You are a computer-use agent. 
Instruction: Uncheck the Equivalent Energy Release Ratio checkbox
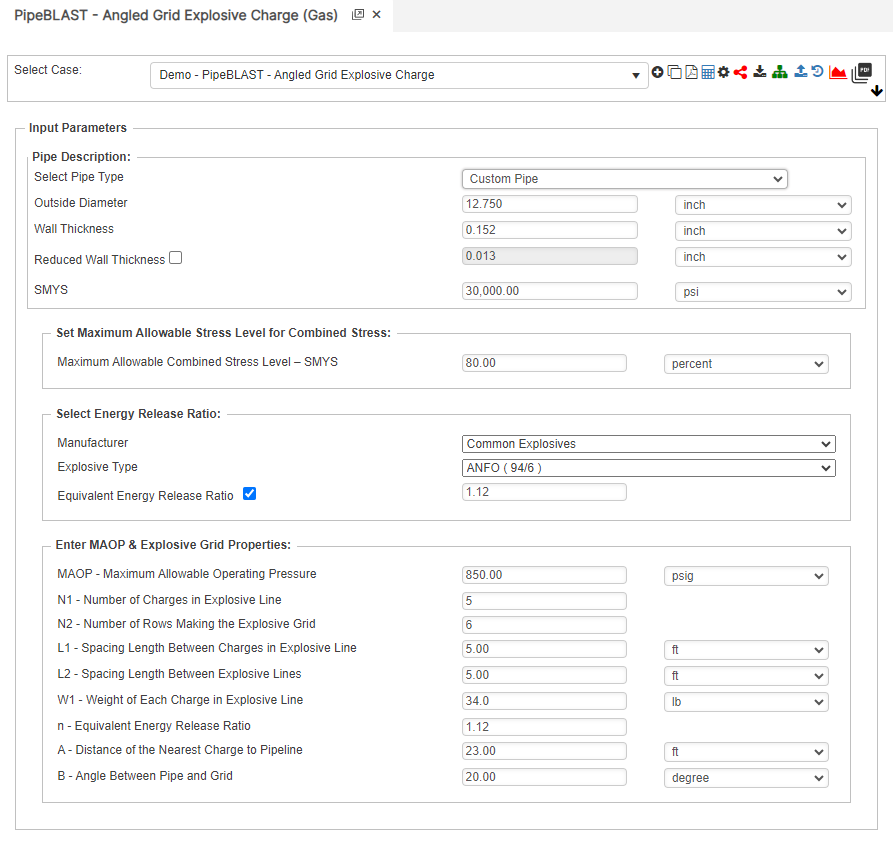pos(249,494)
